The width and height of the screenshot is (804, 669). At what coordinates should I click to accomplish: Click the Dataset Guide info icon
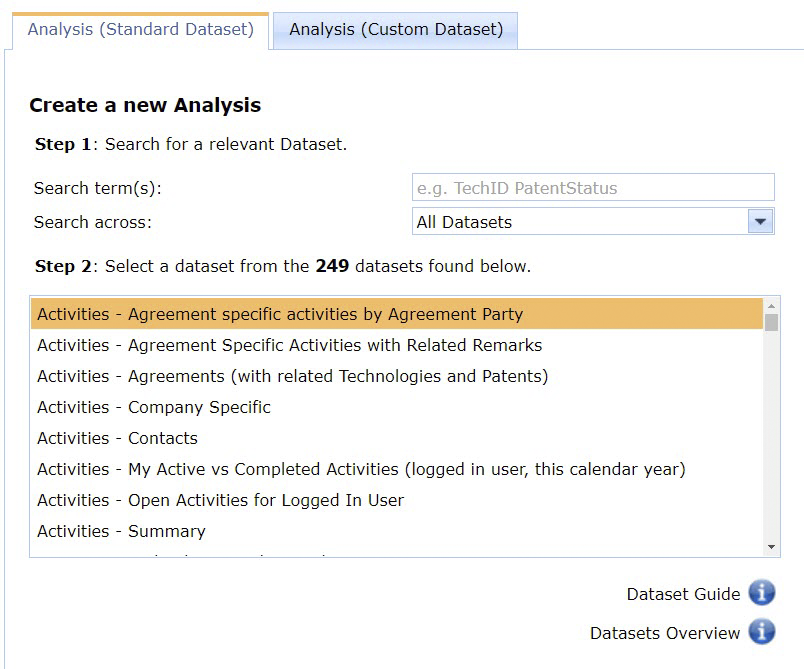pos(762,593)
